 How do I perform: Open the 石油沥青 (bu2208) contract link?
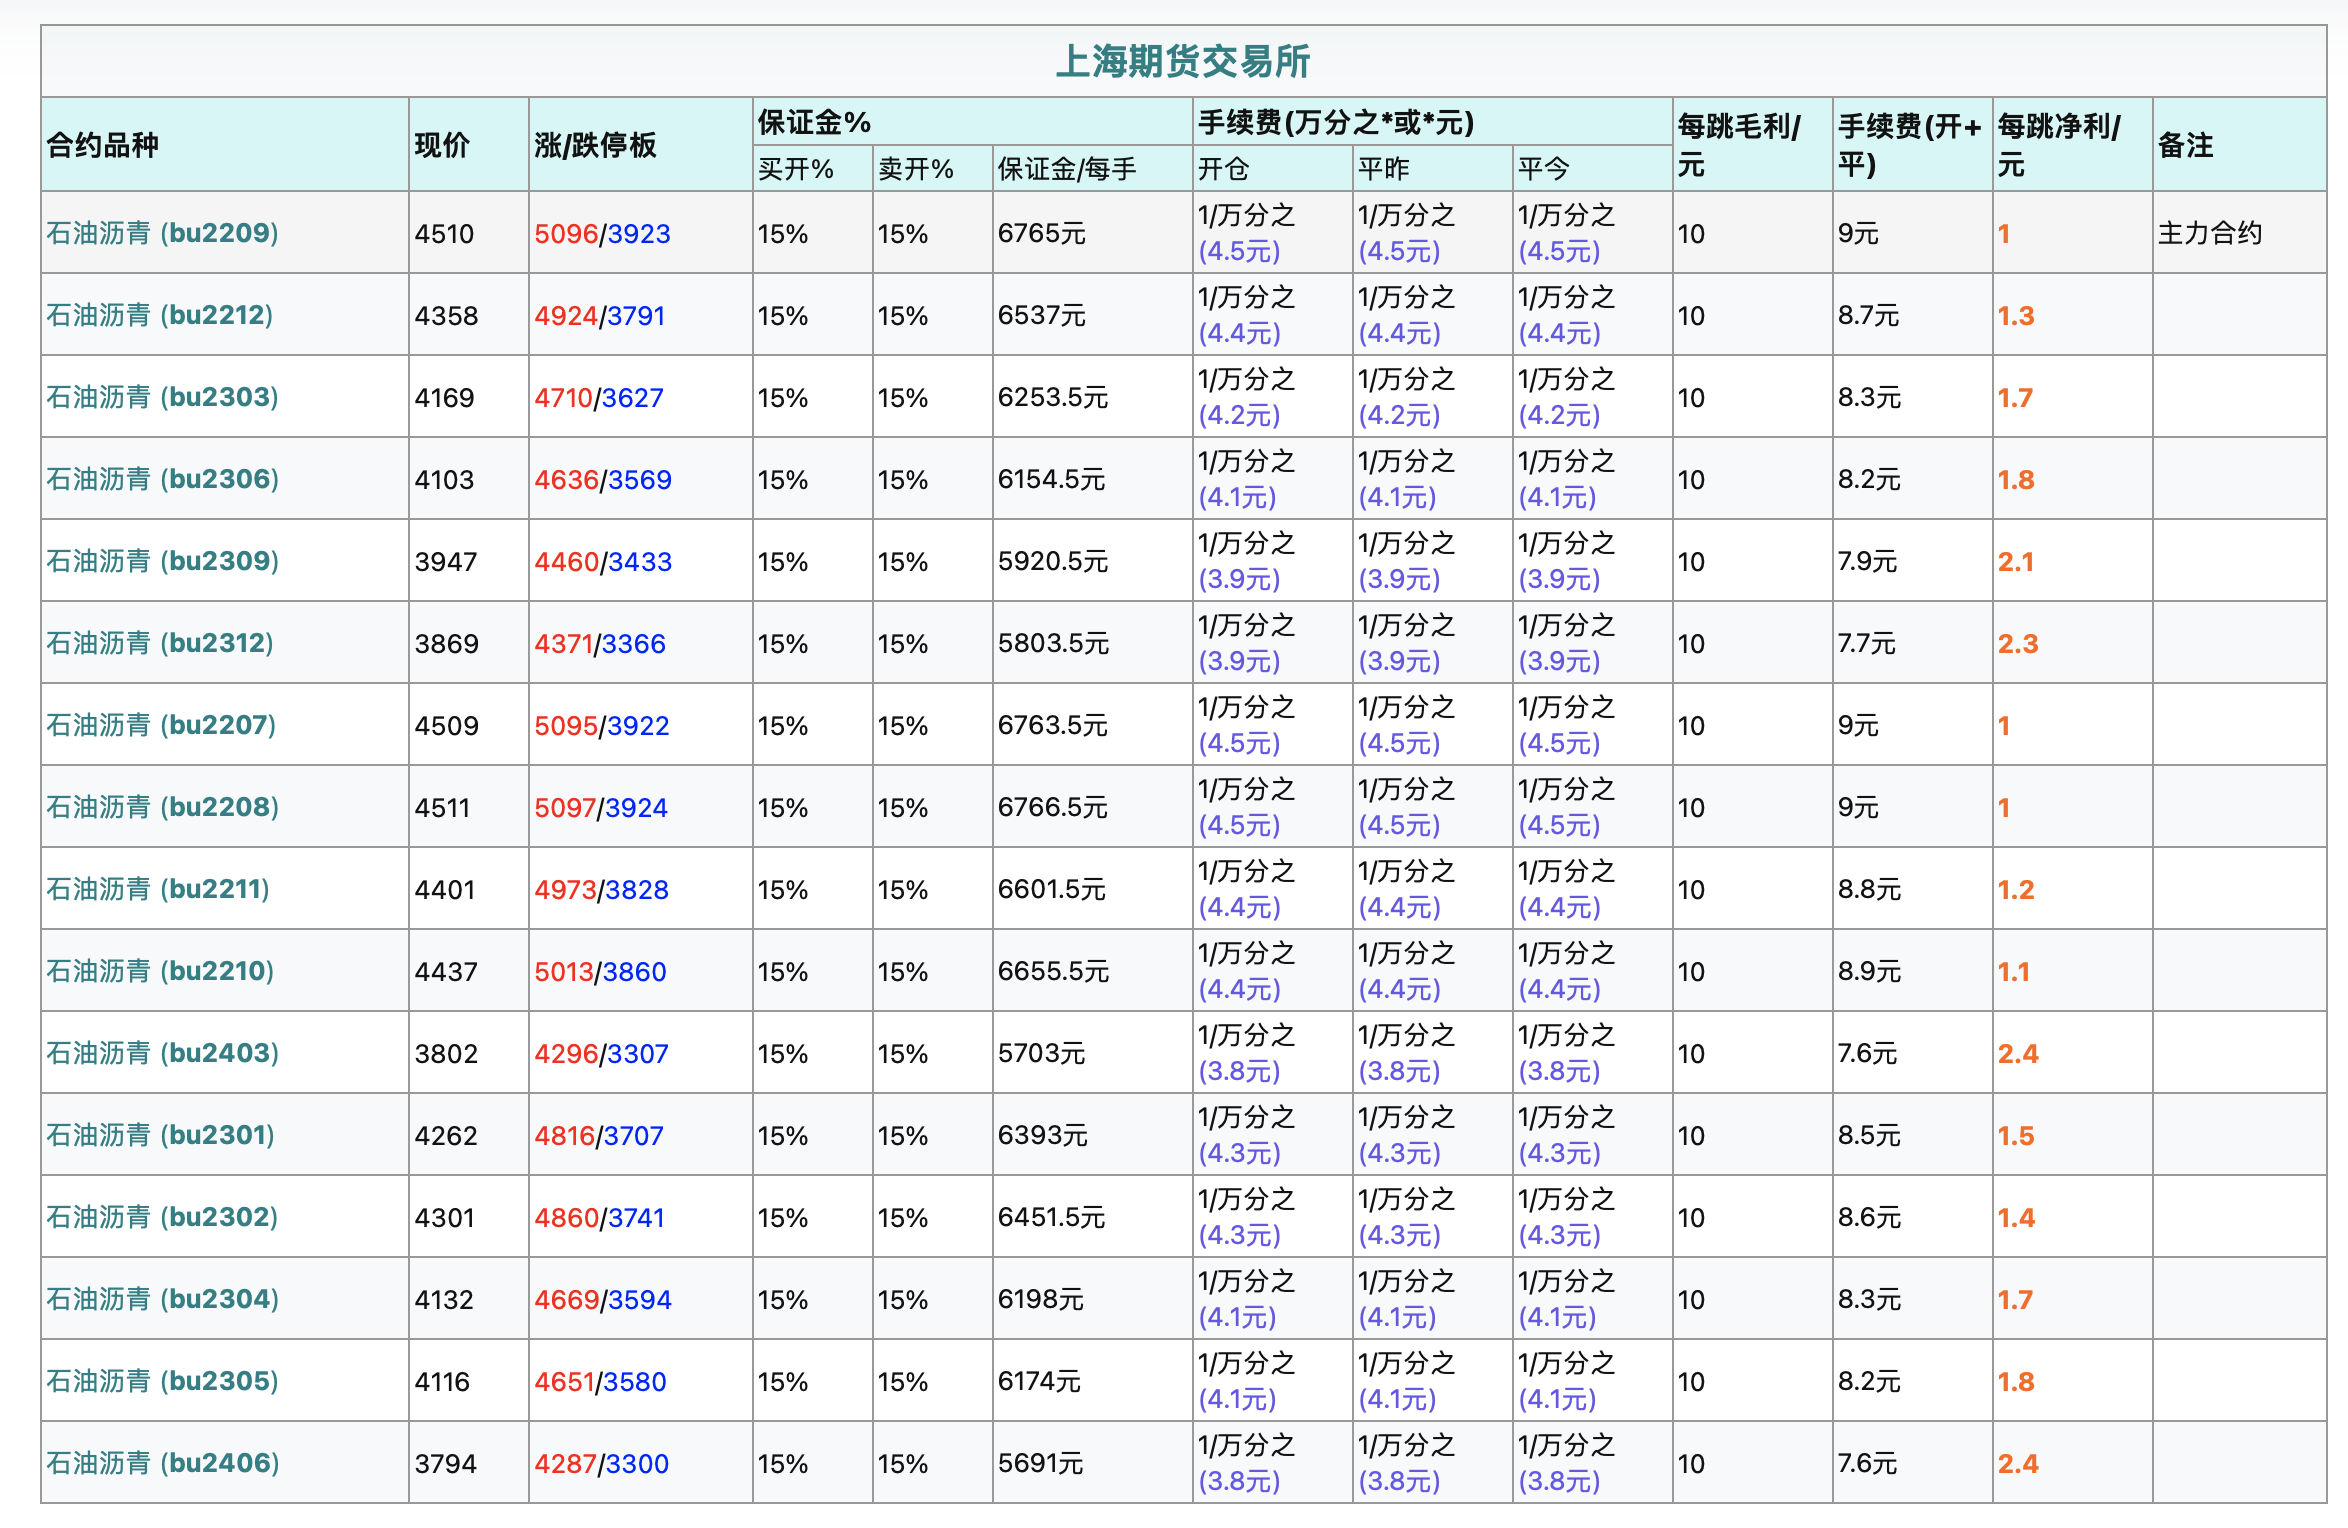tap(162, 807)
